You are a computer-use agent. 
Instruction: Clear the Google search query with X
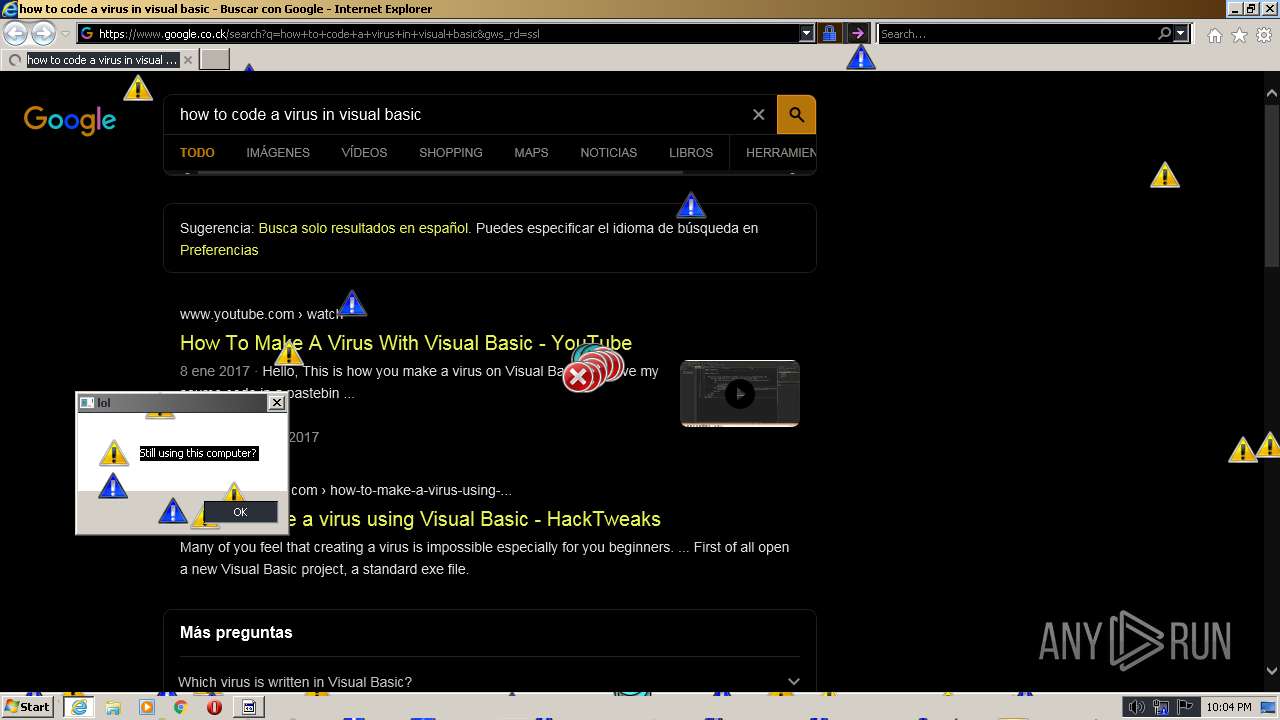coord(758,115)
